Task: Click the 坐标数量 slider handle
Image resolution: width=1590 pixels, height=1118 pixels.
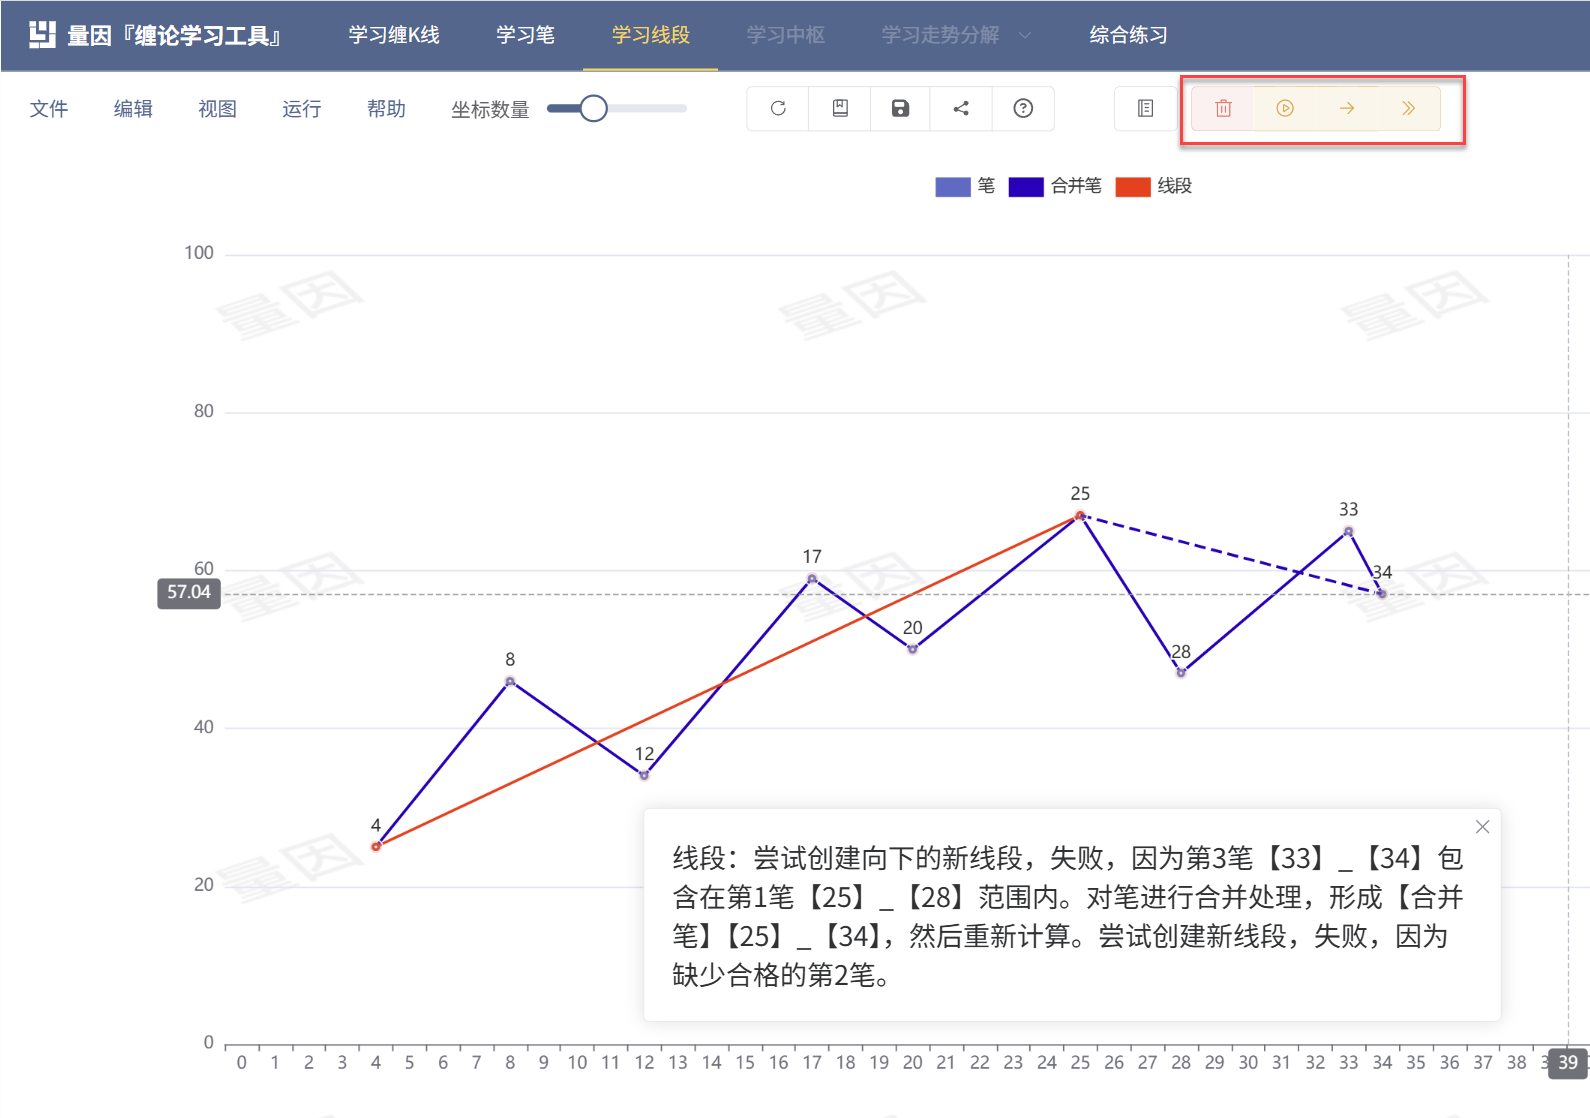Action: [593, 108]
